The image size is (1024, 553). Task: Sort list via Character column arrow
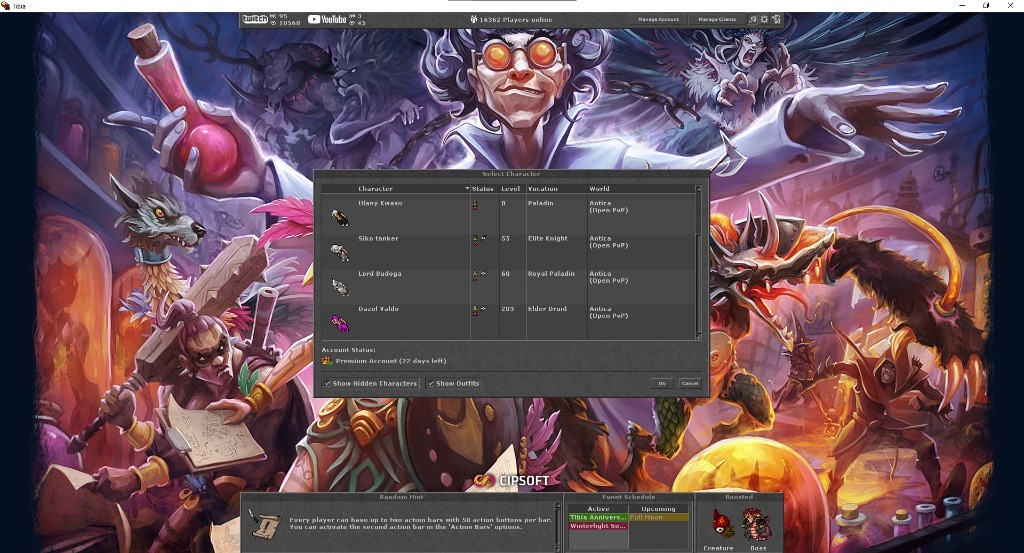[x=466, y=188]
